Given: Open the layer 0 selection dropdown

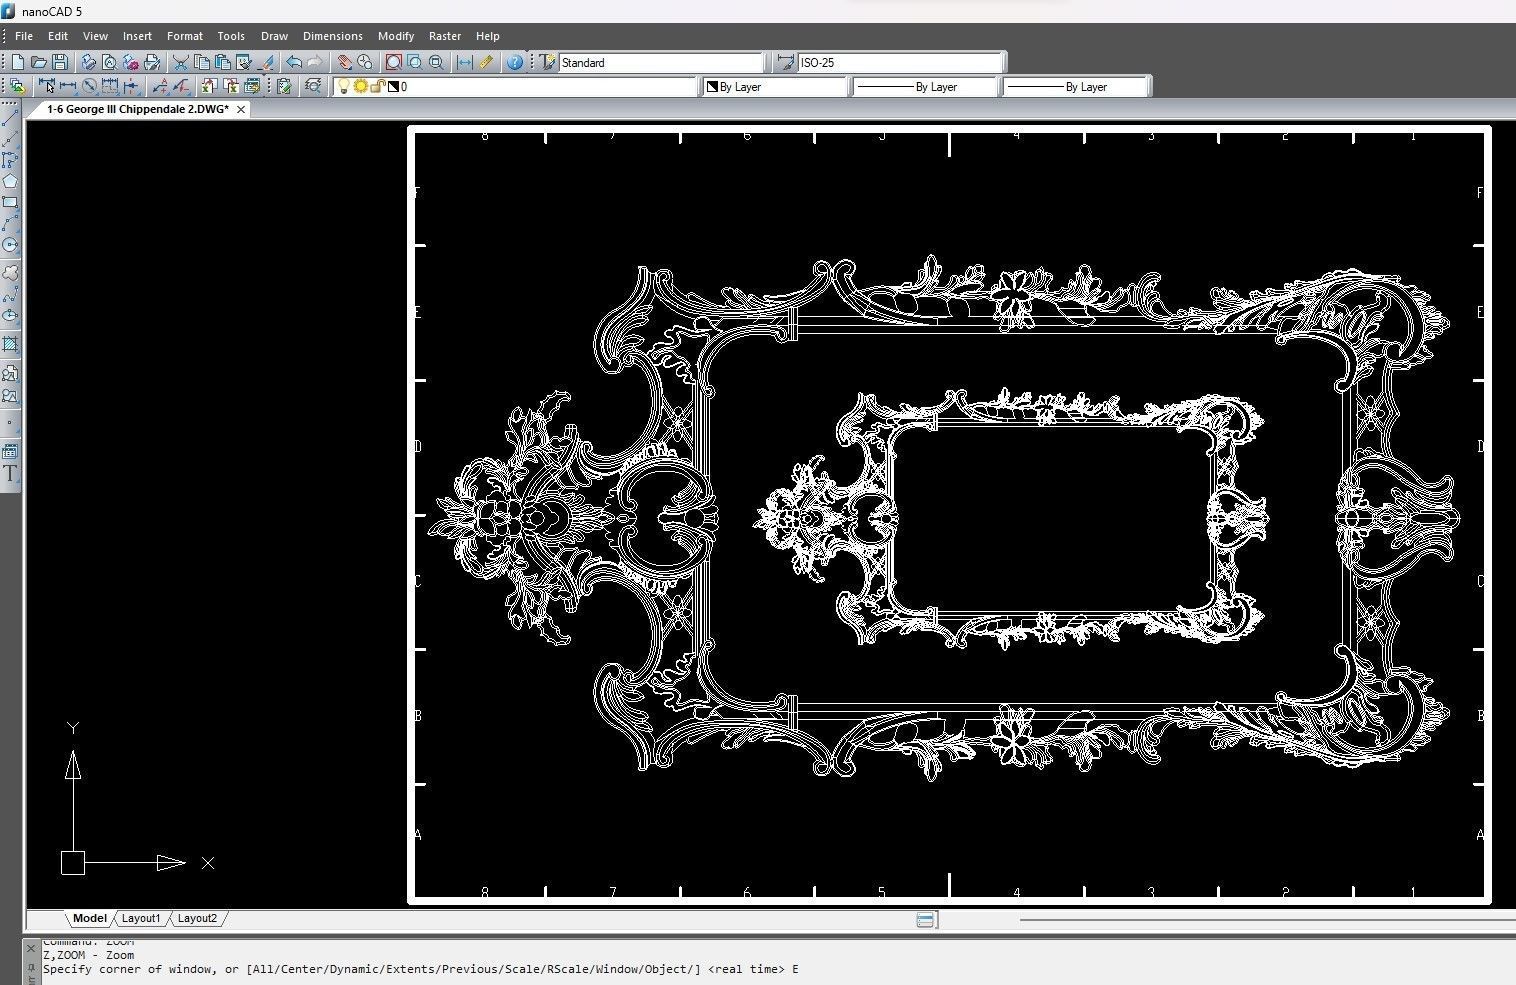Looking at the screenshot, I should [516, 87].
